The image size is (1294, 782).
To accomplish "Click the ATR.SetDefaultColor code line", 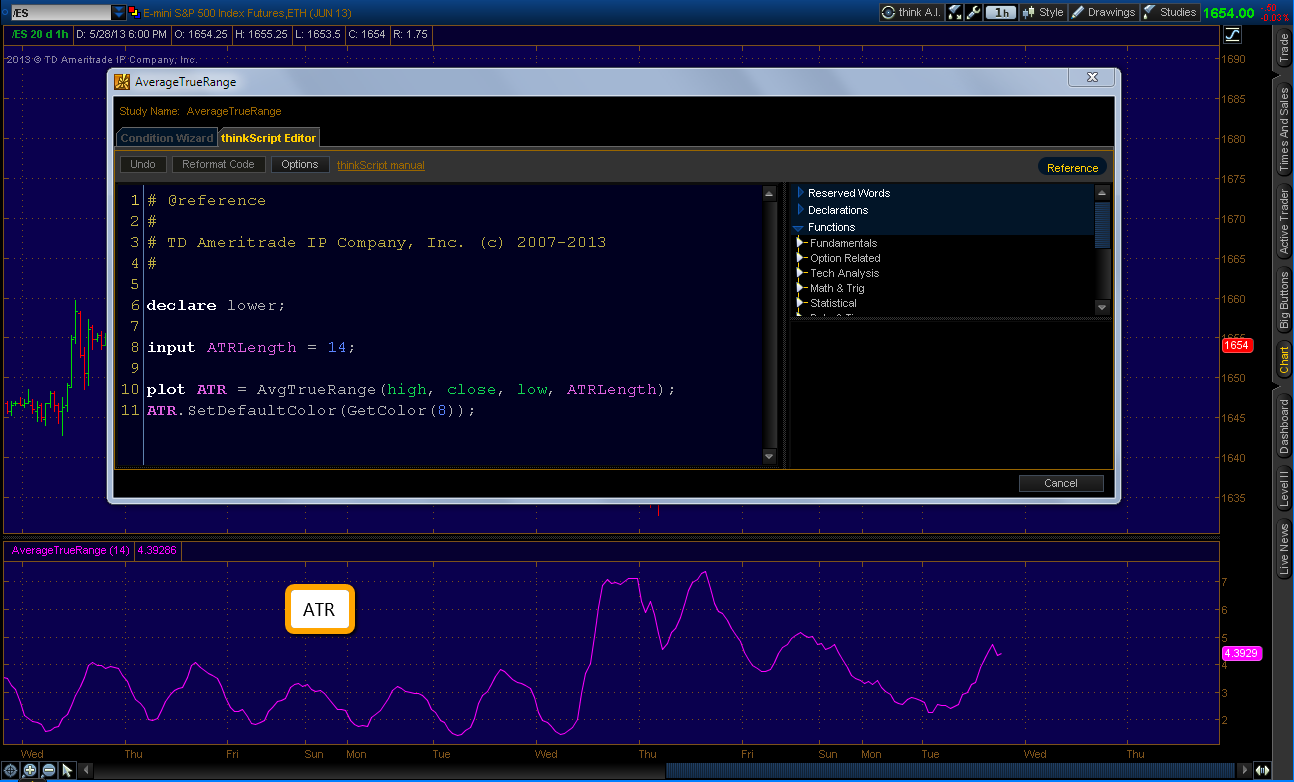I will (311, 410).
